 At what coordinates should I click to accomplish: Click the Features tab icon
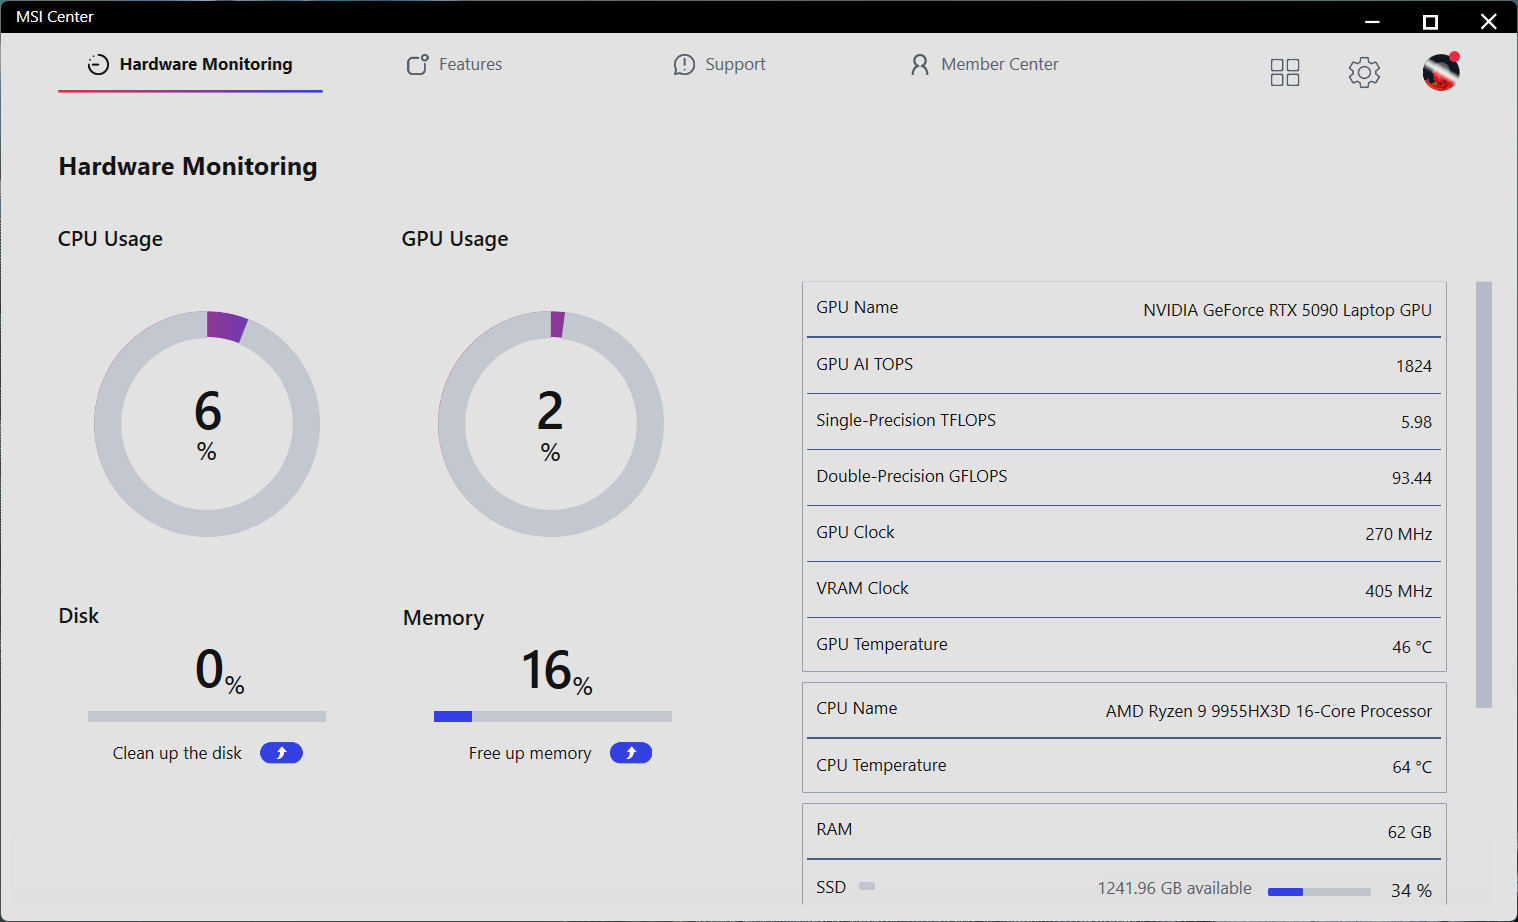pyautogui.click(x=418, y=65)
